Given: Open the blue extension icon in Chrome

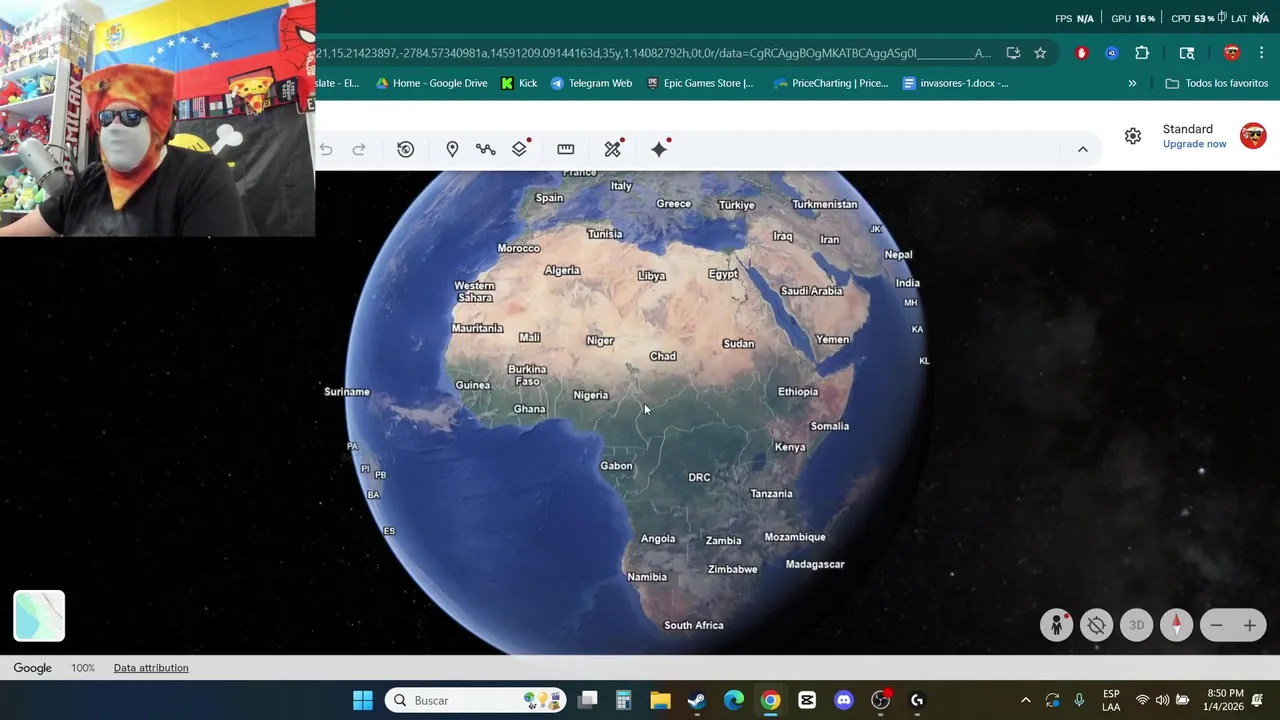Looking at the screenshot, I should click(x=1111, y=53).
